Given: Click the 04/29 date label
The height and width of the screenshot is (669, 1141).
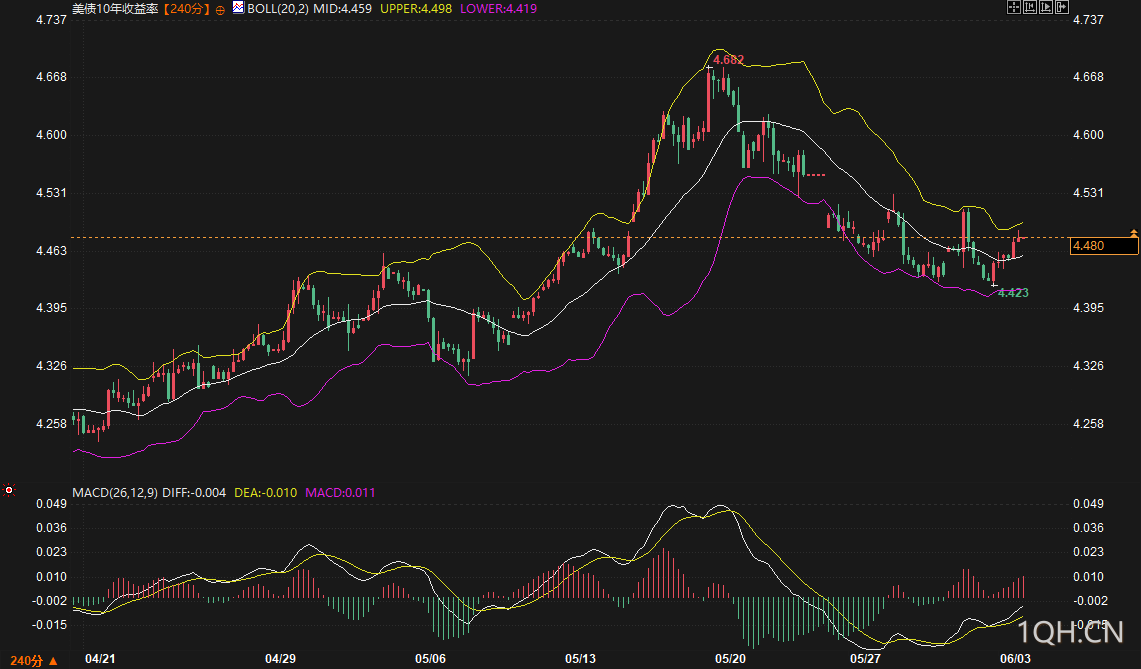Looking at the screenshot, I should (x=280, y=659).
